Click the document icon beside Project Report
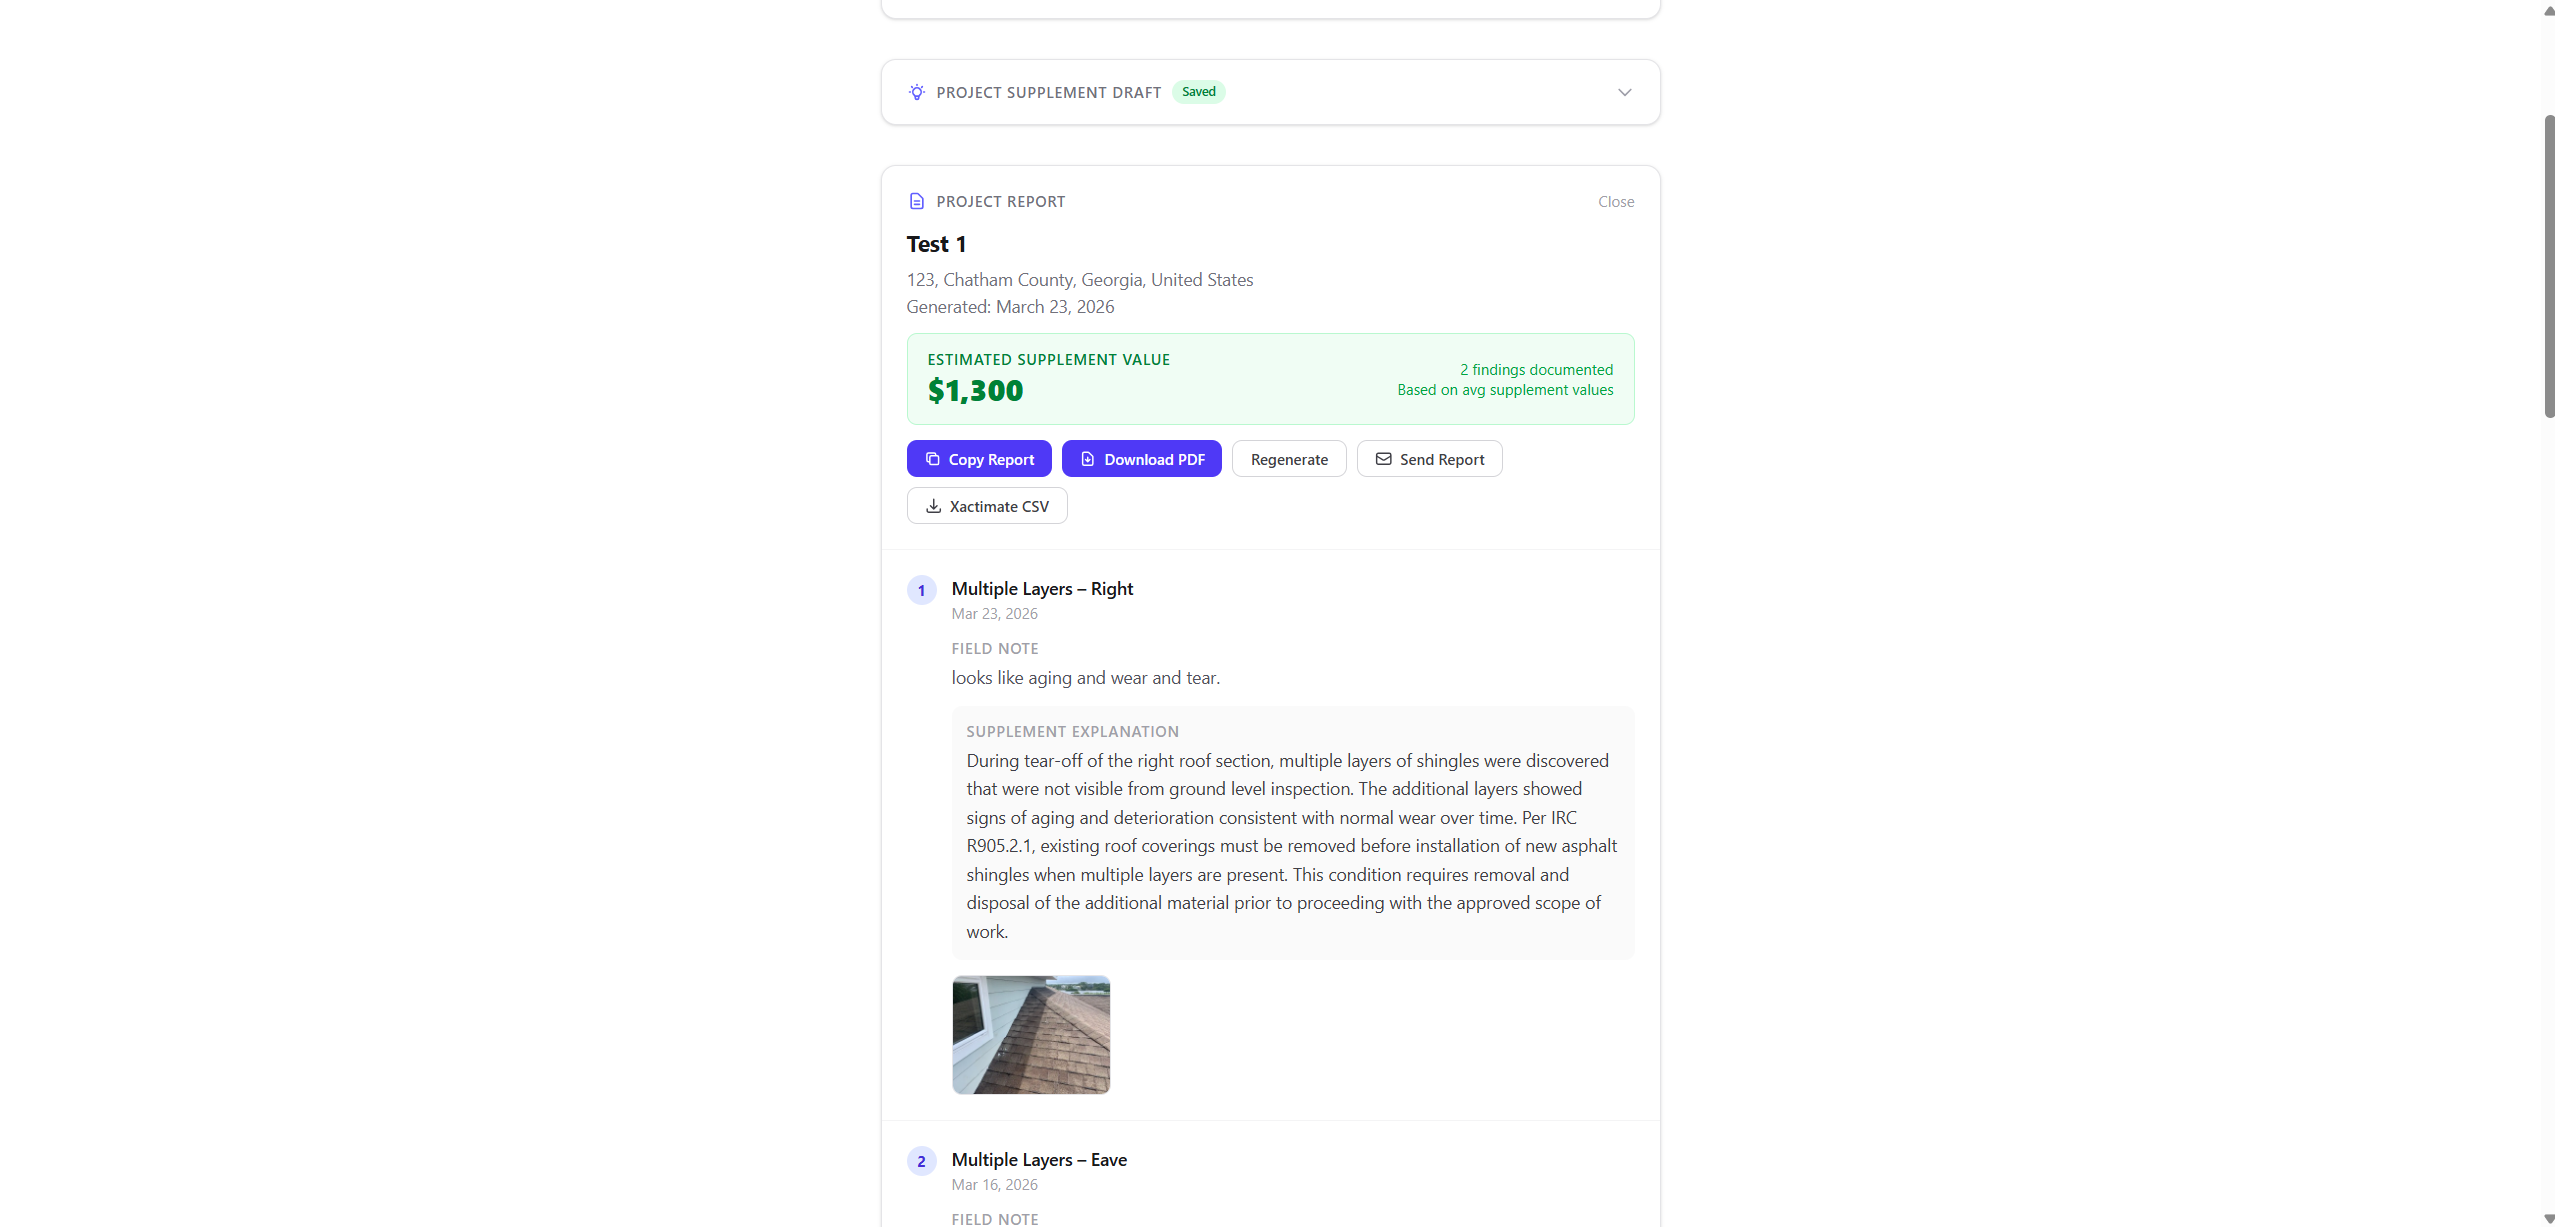The width and height of the screenshot is (2555, 1227). pos(917,201)
